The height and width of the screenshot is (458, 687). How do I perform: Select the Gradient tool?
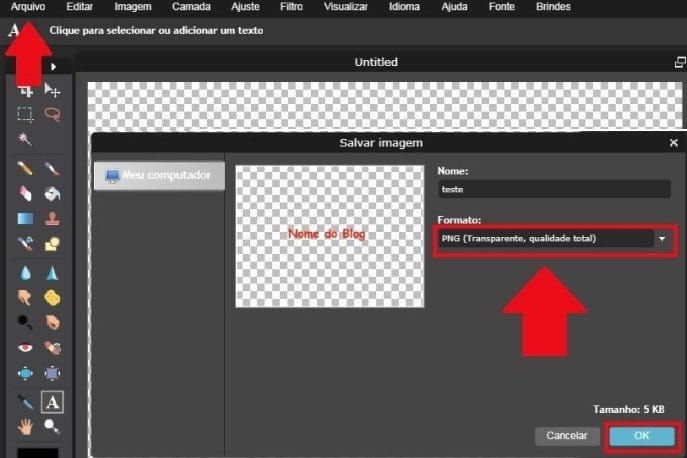tap(26, 217)
